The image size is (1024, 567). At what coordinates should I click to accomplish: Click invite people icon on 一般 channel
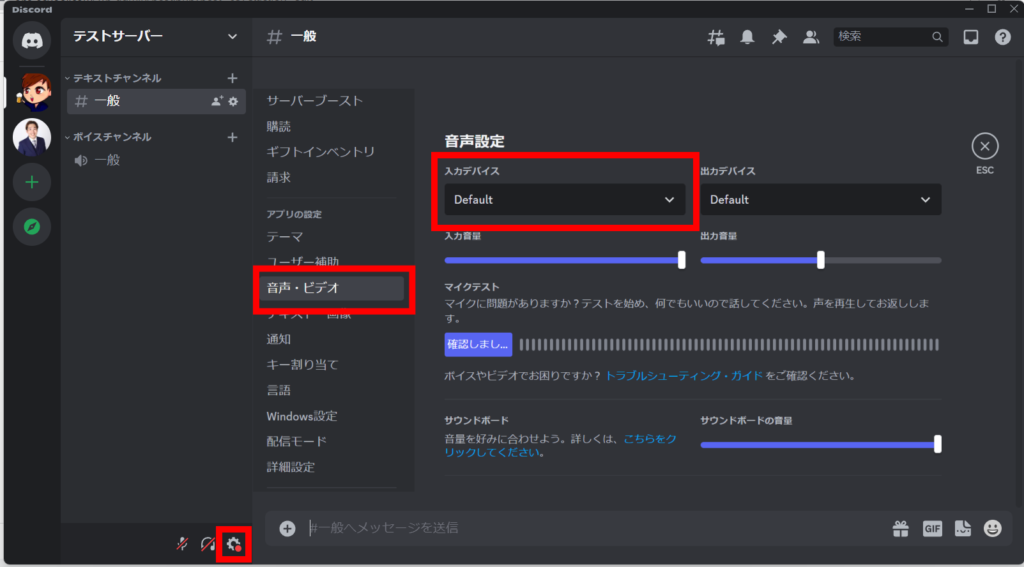[x=217, y=101]
